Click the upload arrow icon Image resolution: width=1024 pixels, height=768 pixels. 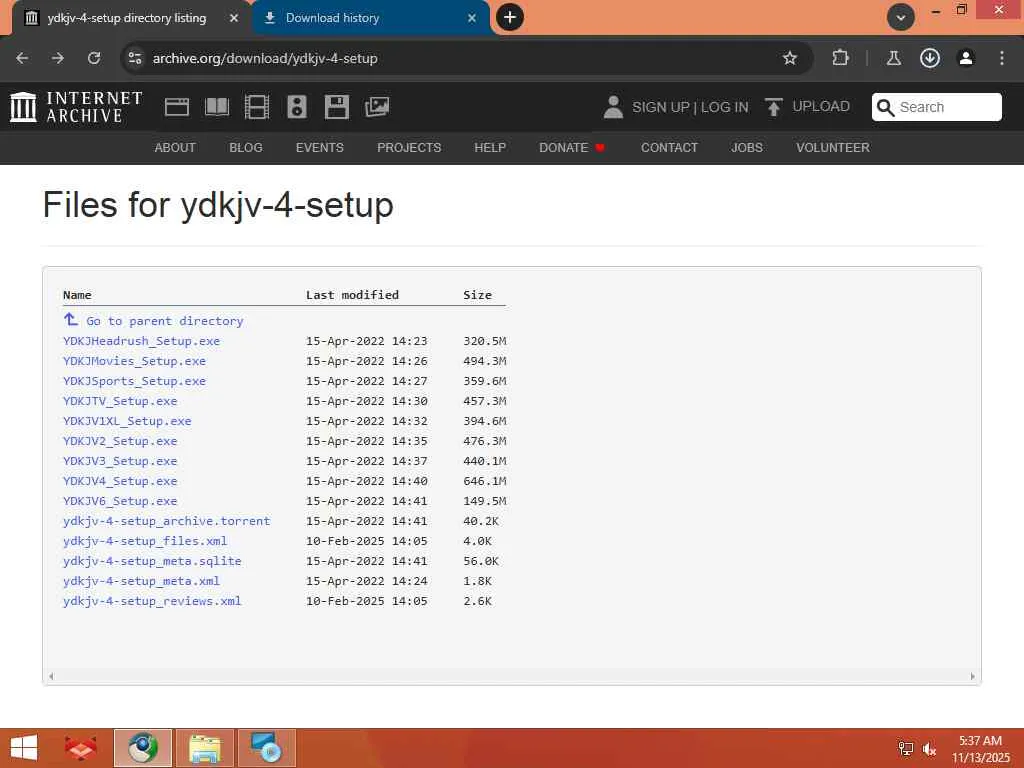(773, 107)
